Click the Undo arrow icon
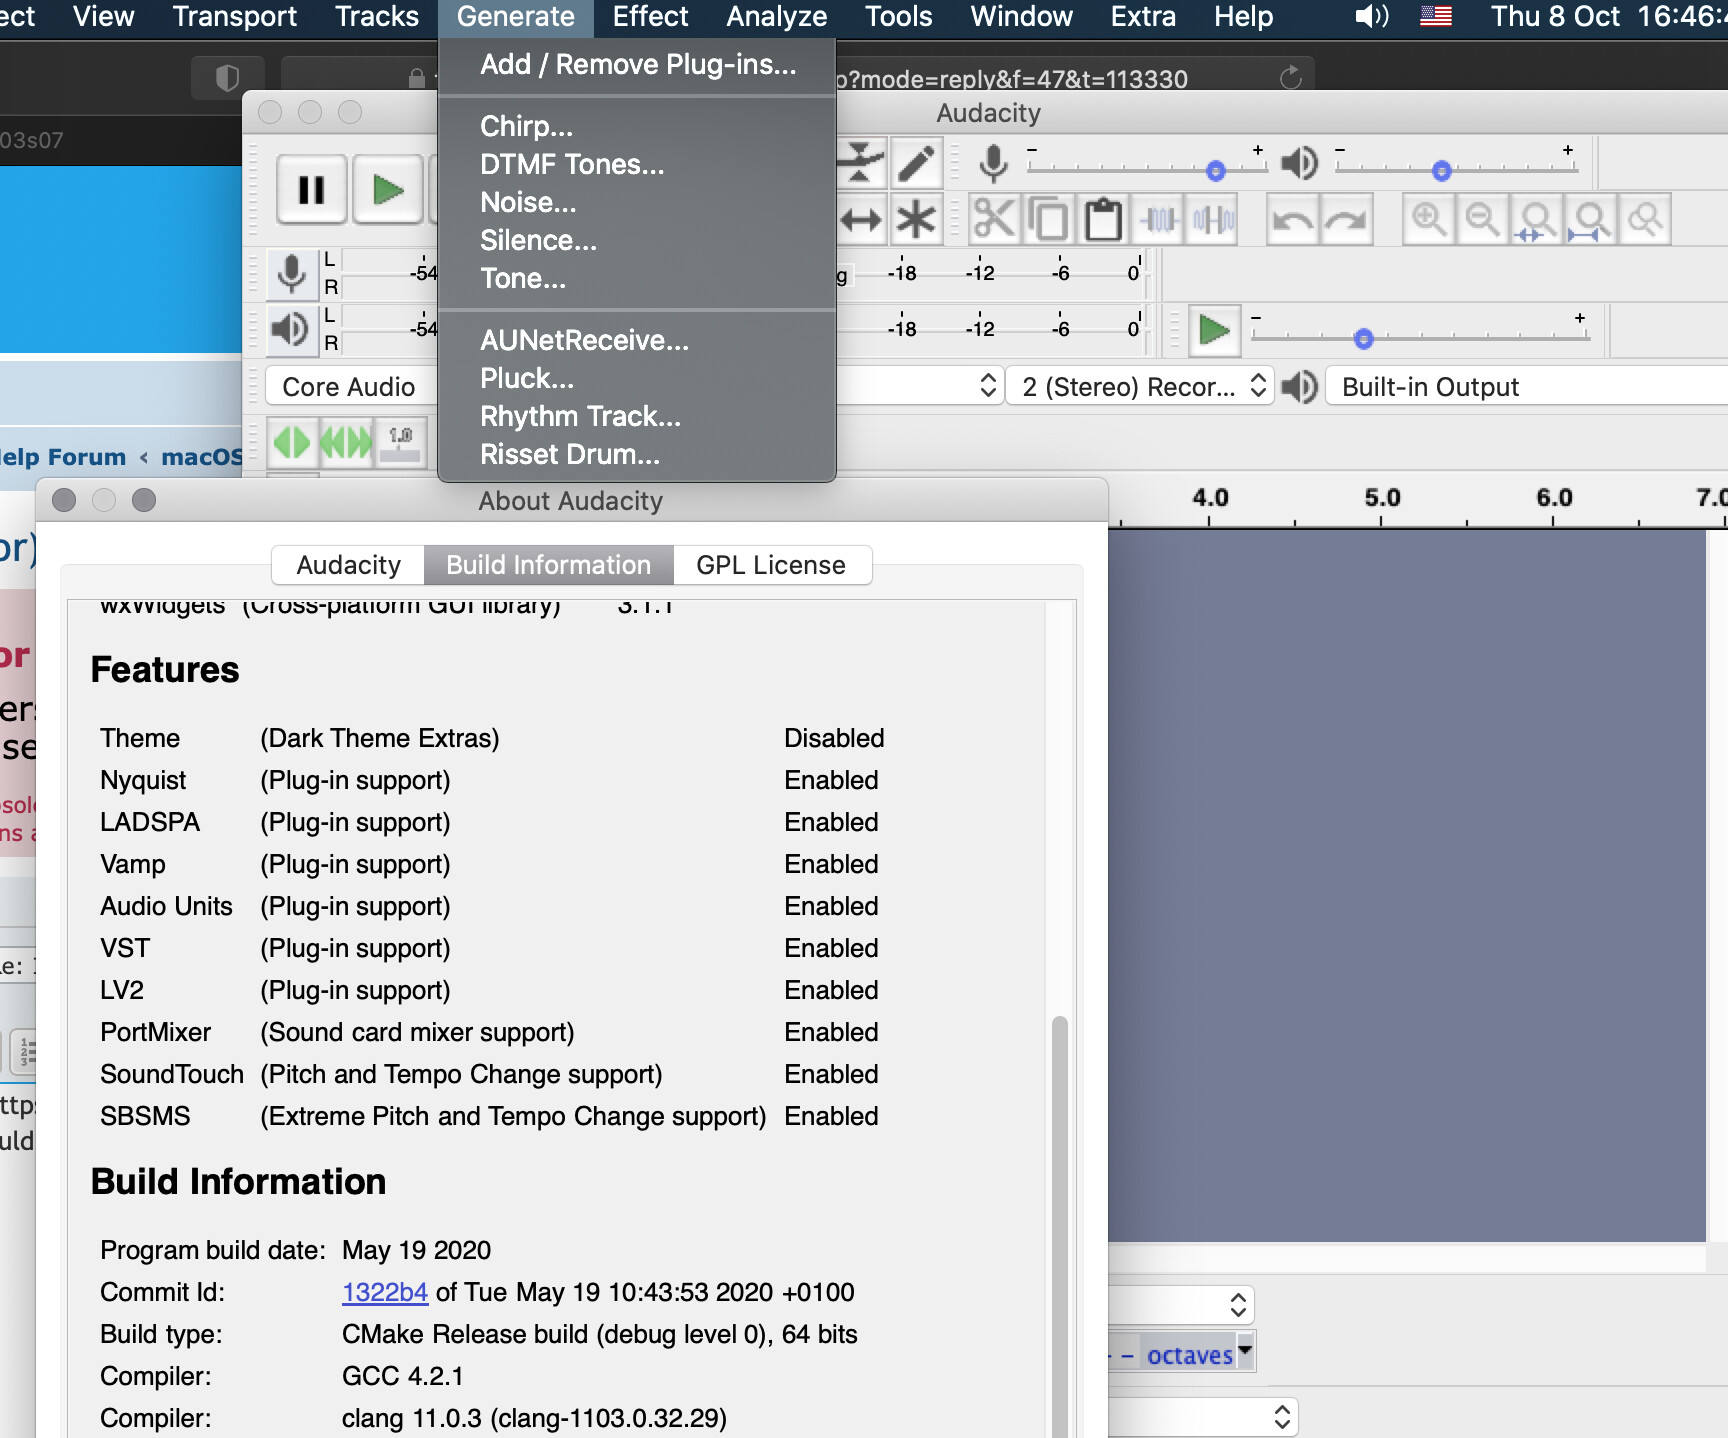The width and height of the screenshot is (1728, 1438). tap(1292, 219)
